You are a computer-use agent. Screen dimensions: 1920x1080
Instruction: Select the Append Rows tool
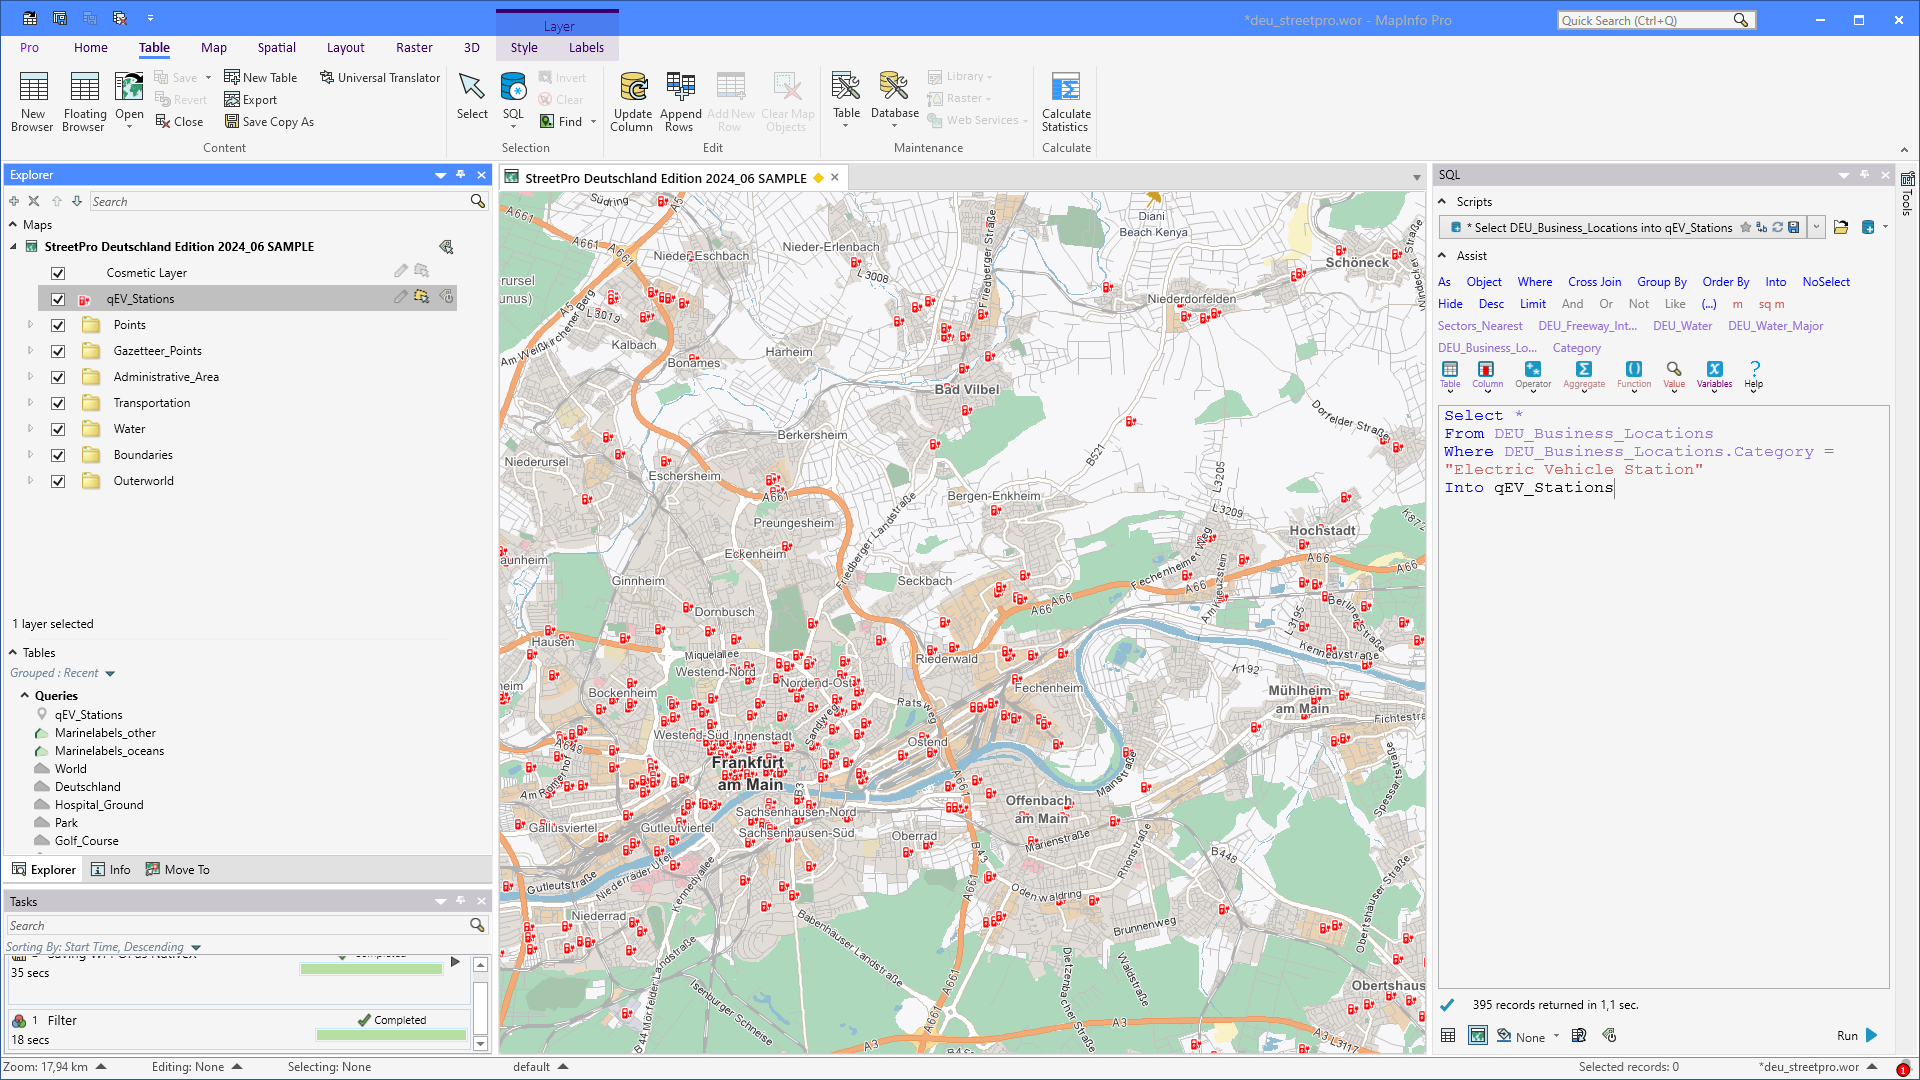(680, 100)
